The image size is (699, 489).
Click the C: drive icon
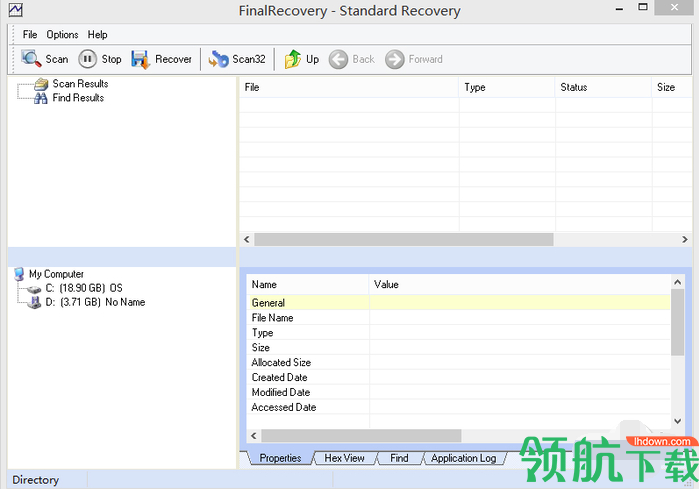coord(34,289)
